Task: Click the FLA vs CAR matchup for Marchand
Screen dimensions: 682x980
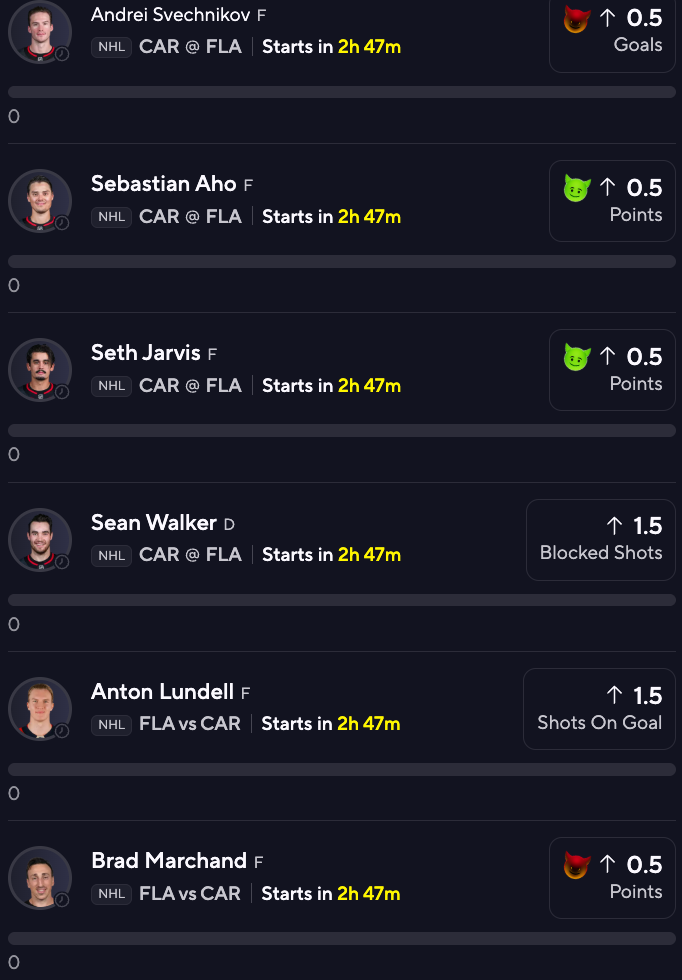Action: (x=190, y=894)
